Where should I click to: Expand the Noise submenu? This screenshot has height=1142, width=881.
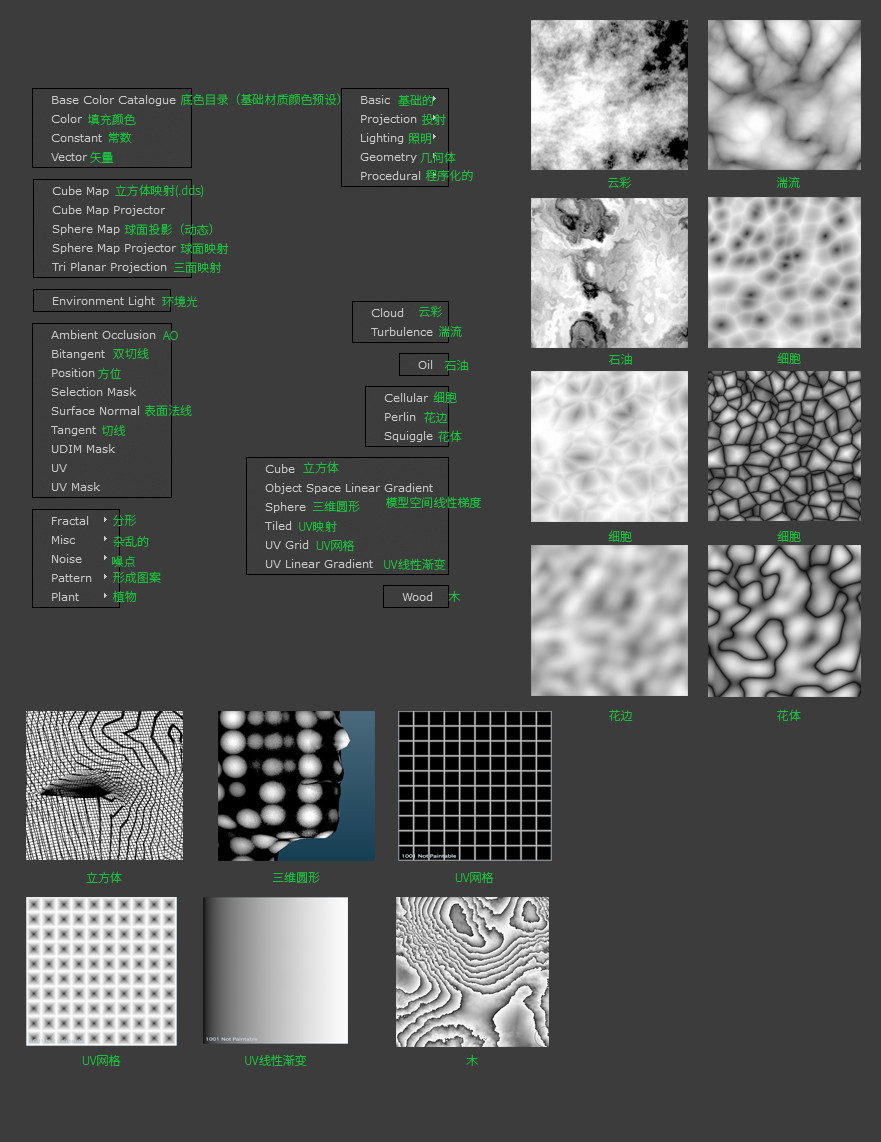[67, 559]
